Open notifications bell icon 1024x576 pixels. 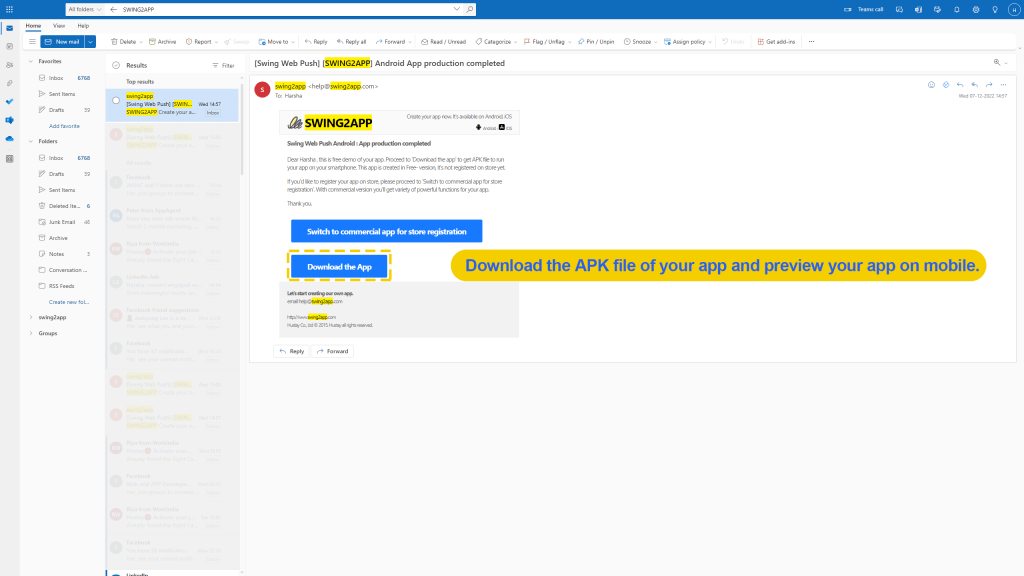pos(957,9)
